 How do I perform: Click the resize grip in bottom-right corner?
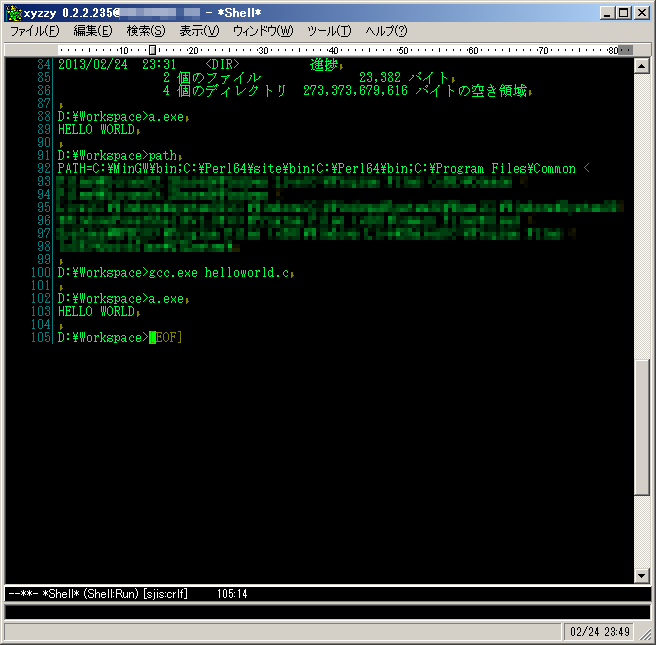[645, 634]
